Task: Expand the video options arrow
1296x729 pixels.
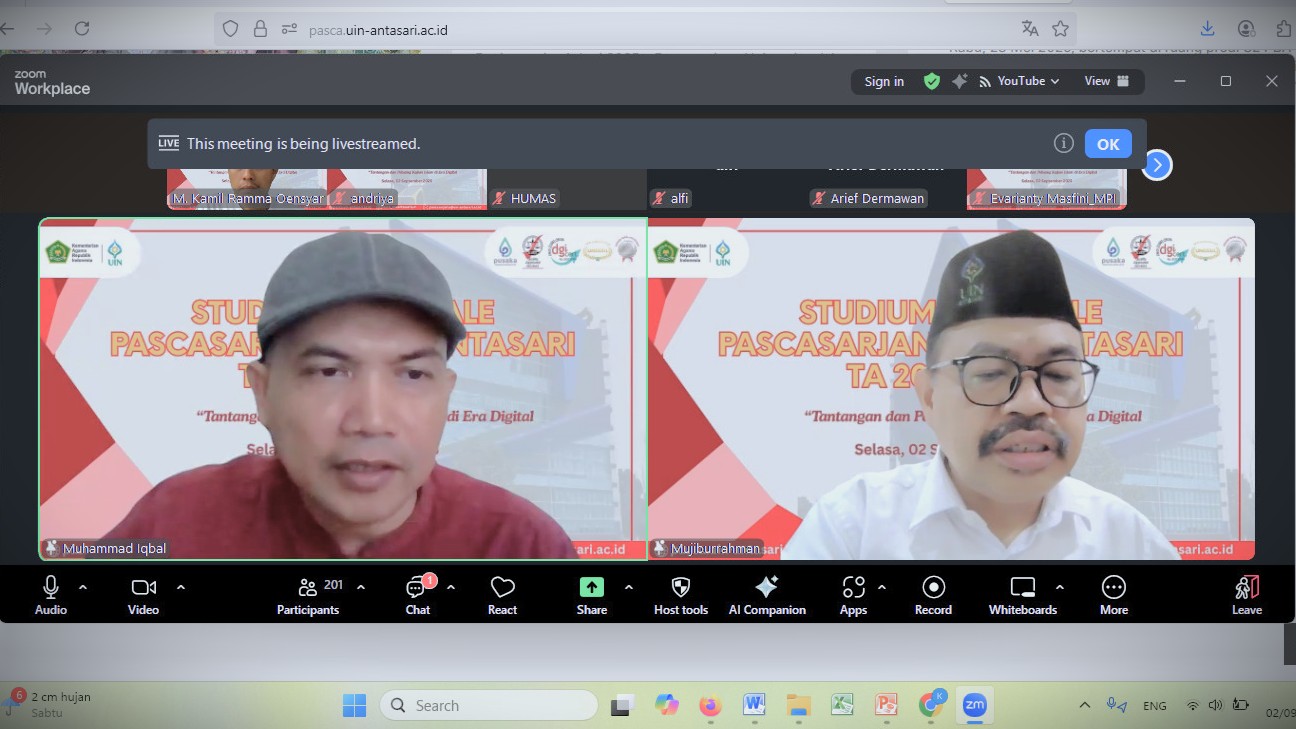Action: pyautogui.click(x=181, y=587)
